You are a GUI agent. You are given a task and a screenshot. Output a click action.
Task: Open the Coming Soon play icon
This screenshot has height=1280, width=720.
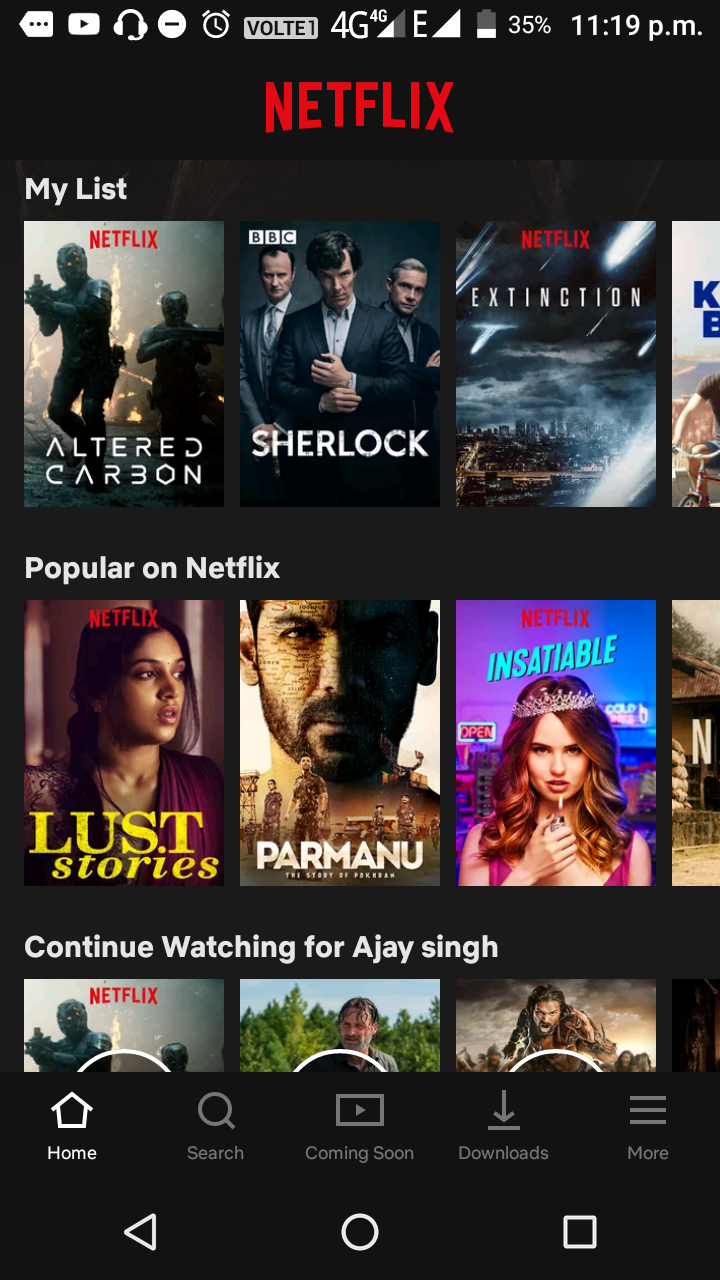(359, 1111)
